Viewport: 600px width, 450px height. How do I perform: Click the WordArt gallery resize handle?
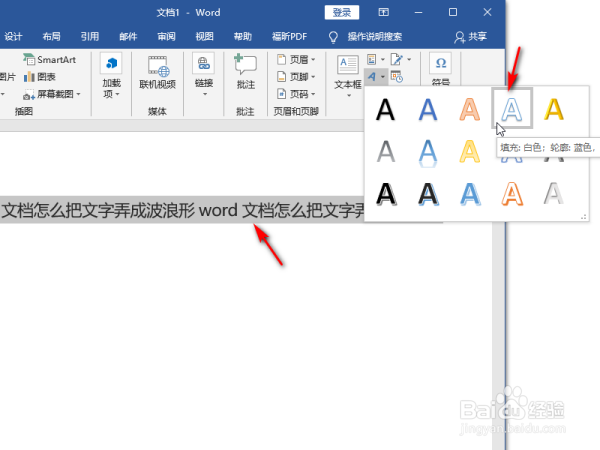pos(584,217)
